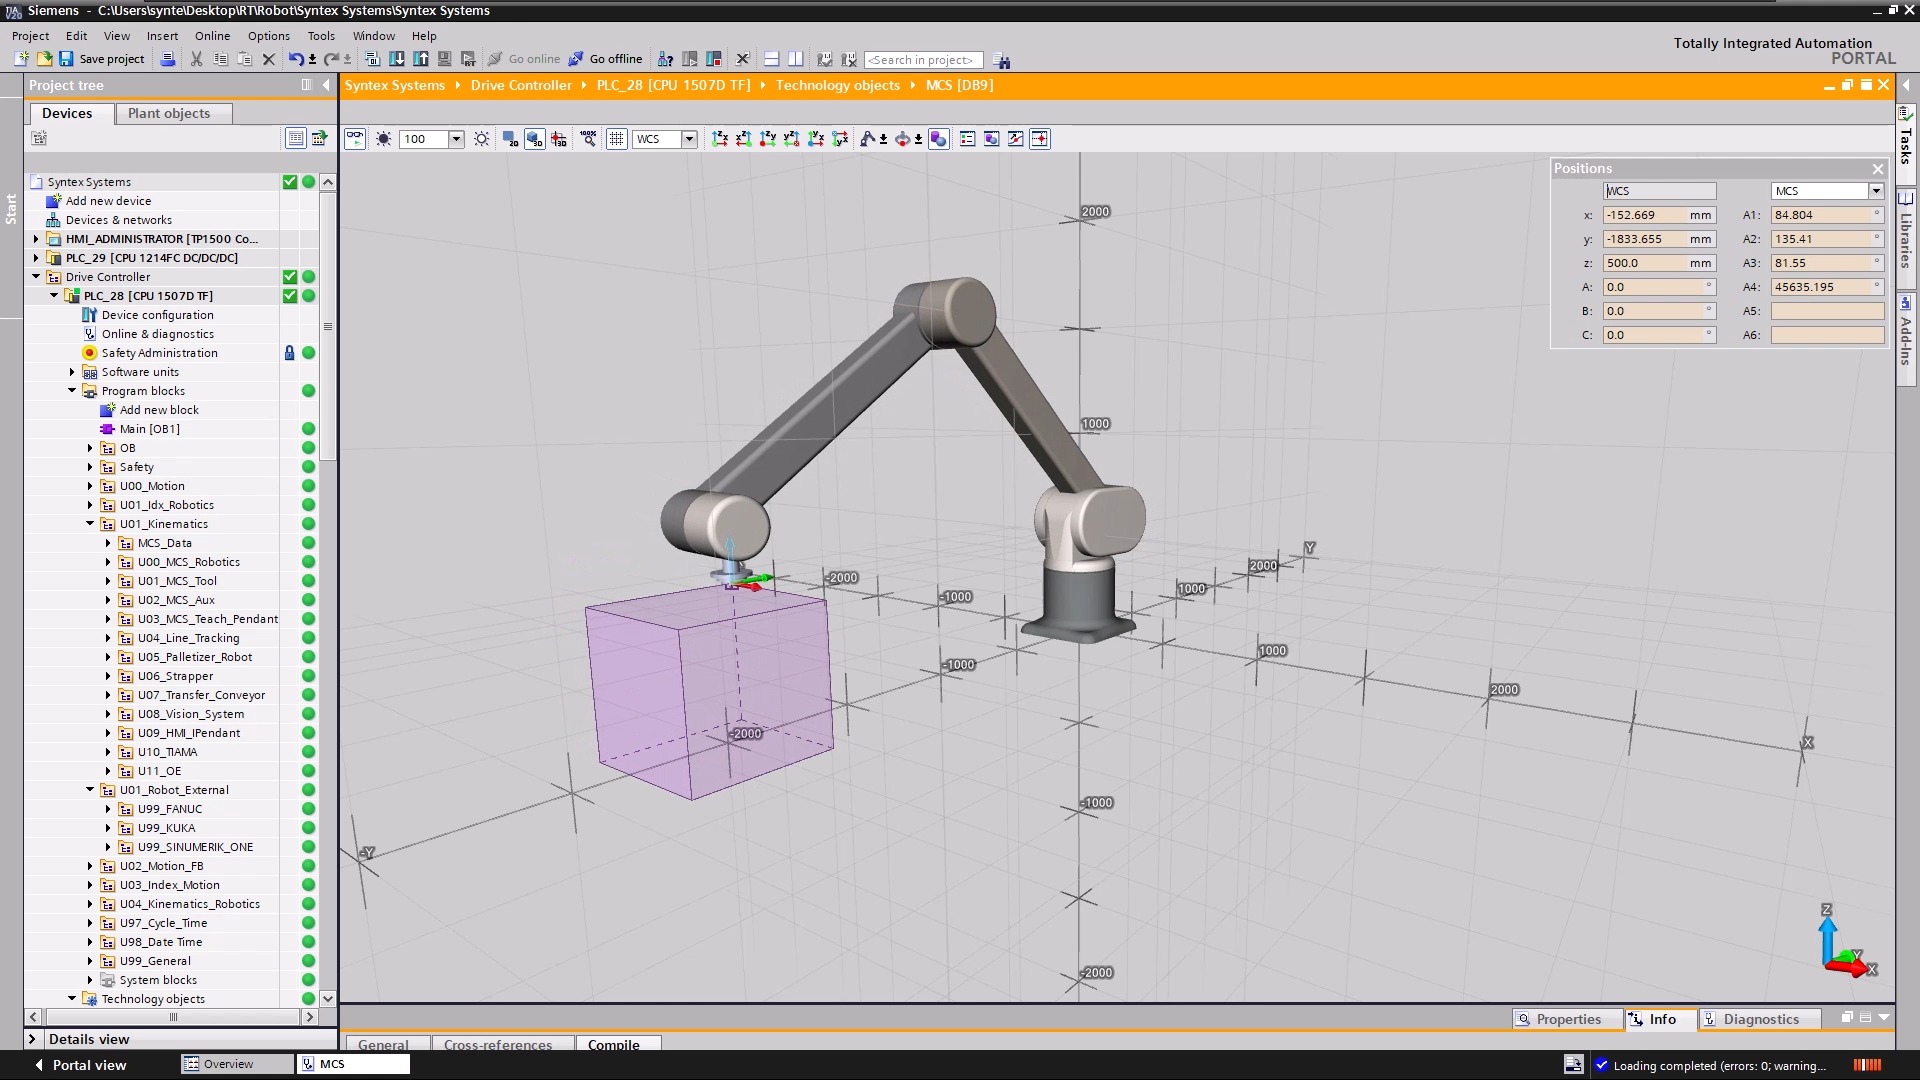Click the Print icon in main toolbar

pos(167,59)
